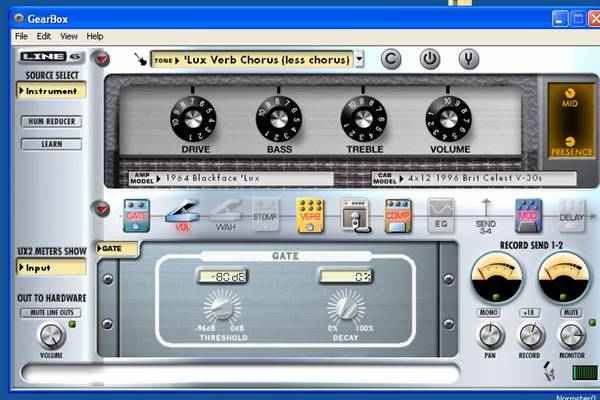Toggle the round power button icon
Image resolution: width=600 pixels, height=400 pixels.
[430, 59]
